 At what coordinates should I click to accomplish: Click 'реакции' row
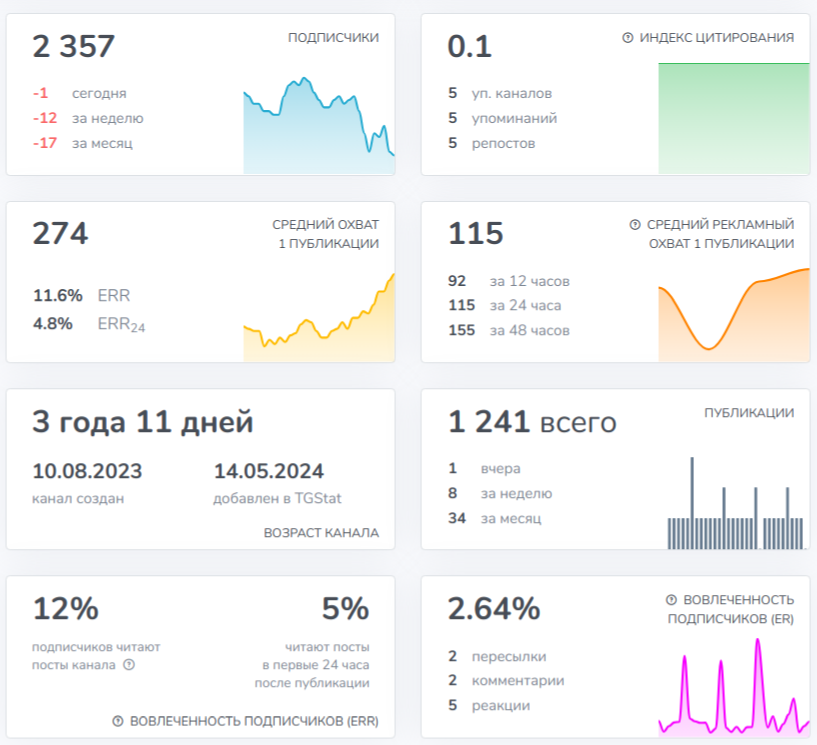[489, 705]
